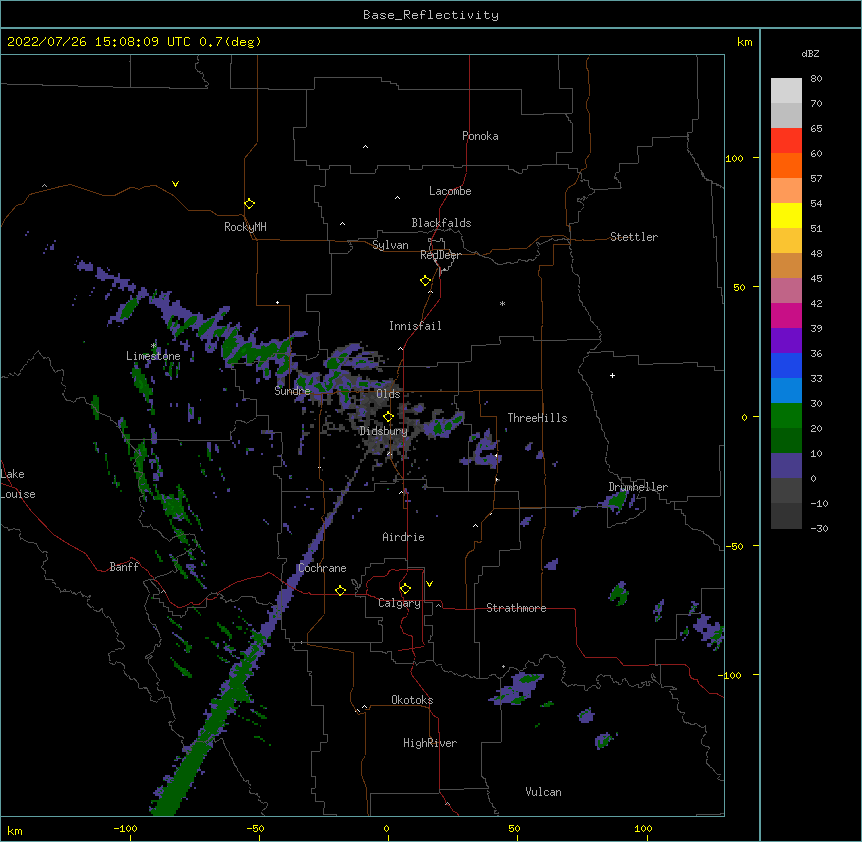The image size is (862, 842).
Task: Select the bright orange 57-60 dBZ legend band
Action: pos(786,165)
